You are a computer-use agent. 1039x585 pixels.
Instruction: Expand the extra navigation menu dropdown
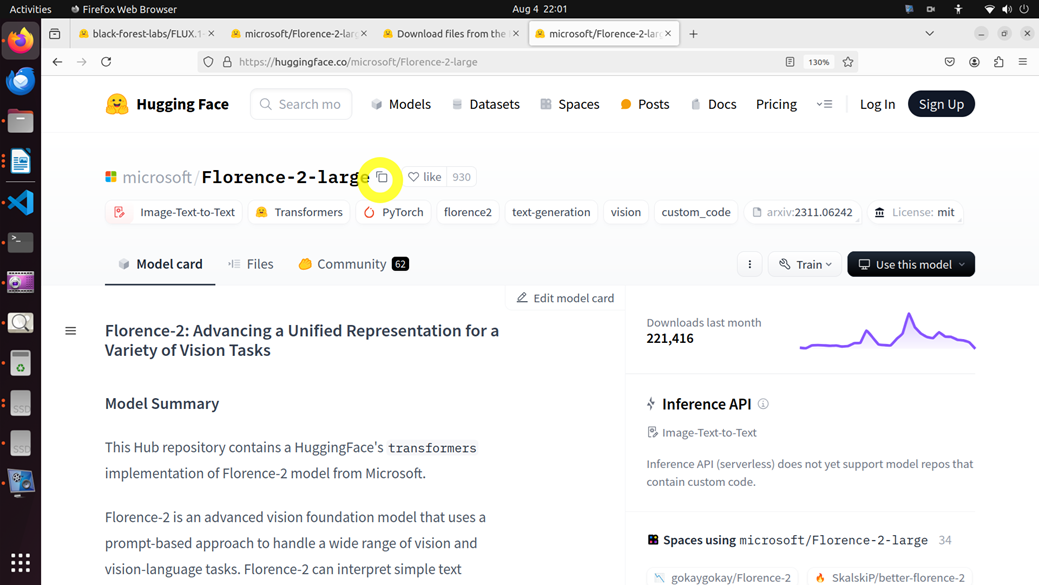824,104
